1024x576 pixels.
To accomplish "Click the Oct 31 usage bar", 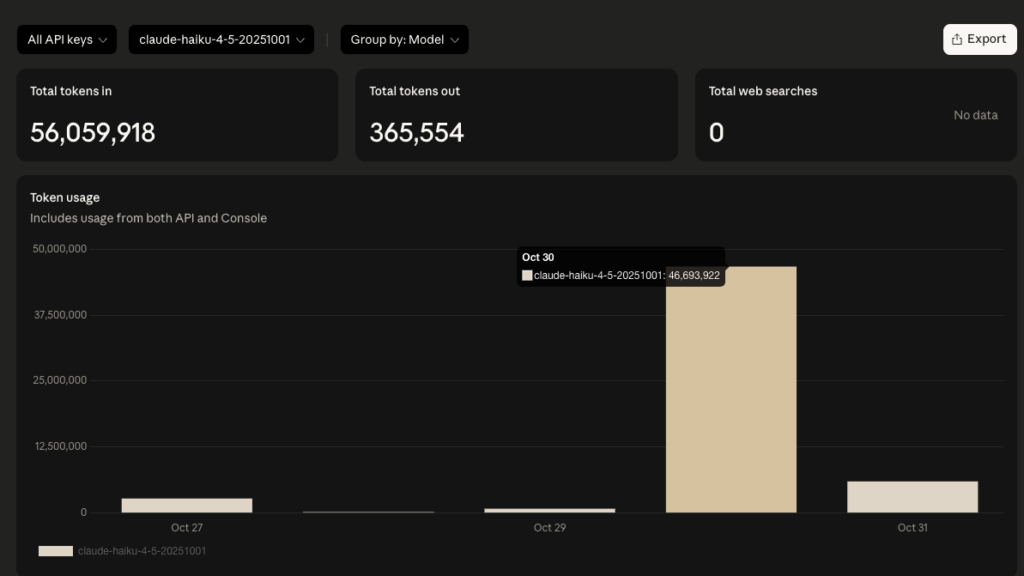I will pyautogui.click(x=912, y=497).
